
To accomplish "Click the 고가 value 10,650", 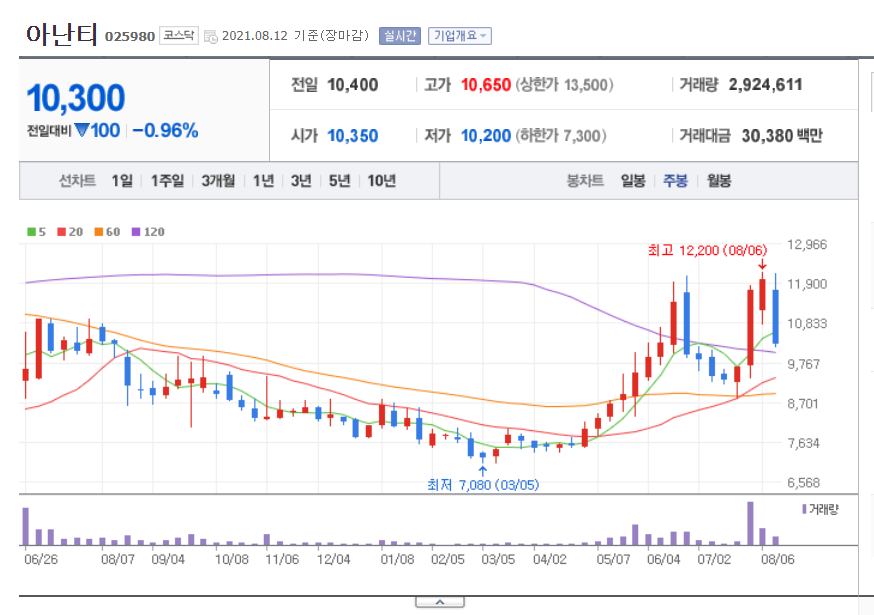I will [486, 85].
